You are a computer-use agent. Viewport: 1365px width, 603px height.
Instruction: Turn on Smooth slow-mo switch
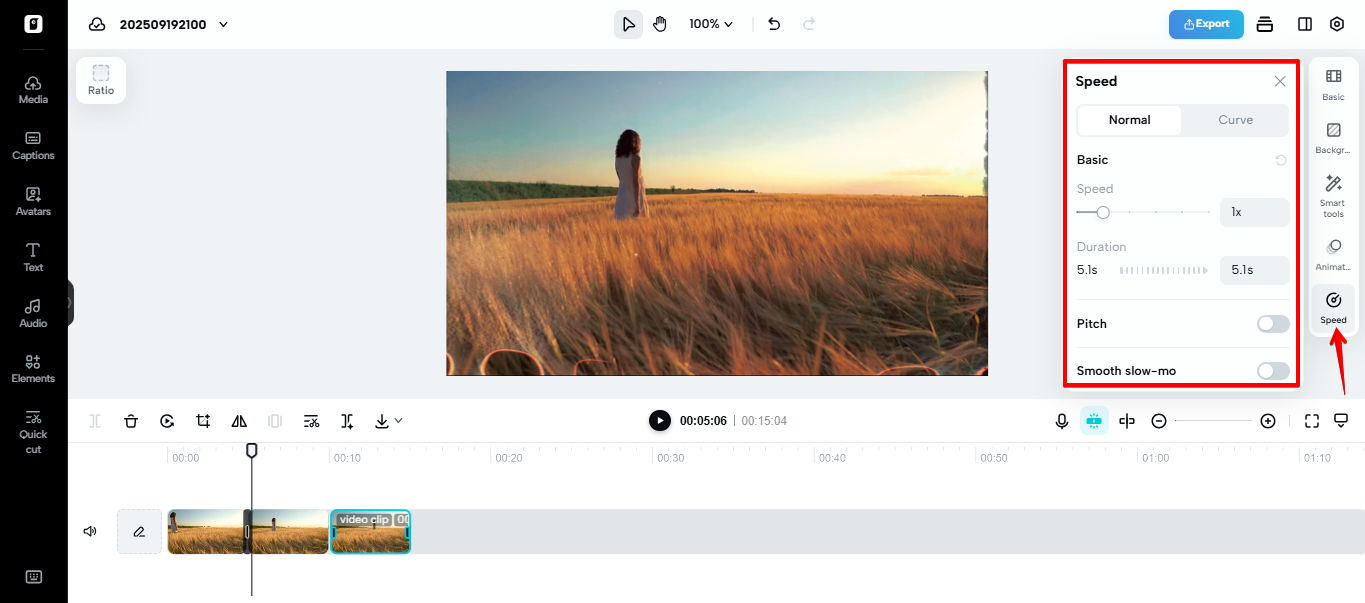[x=1272, y=371]
